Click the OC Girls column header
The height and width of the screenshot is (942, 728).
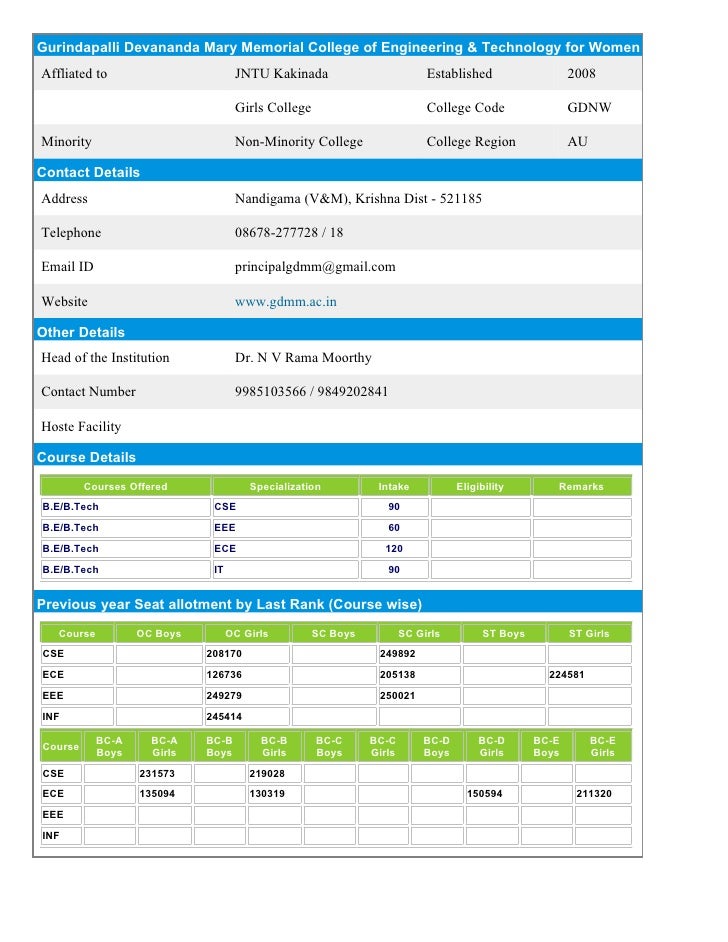click(x=247, y=633)
